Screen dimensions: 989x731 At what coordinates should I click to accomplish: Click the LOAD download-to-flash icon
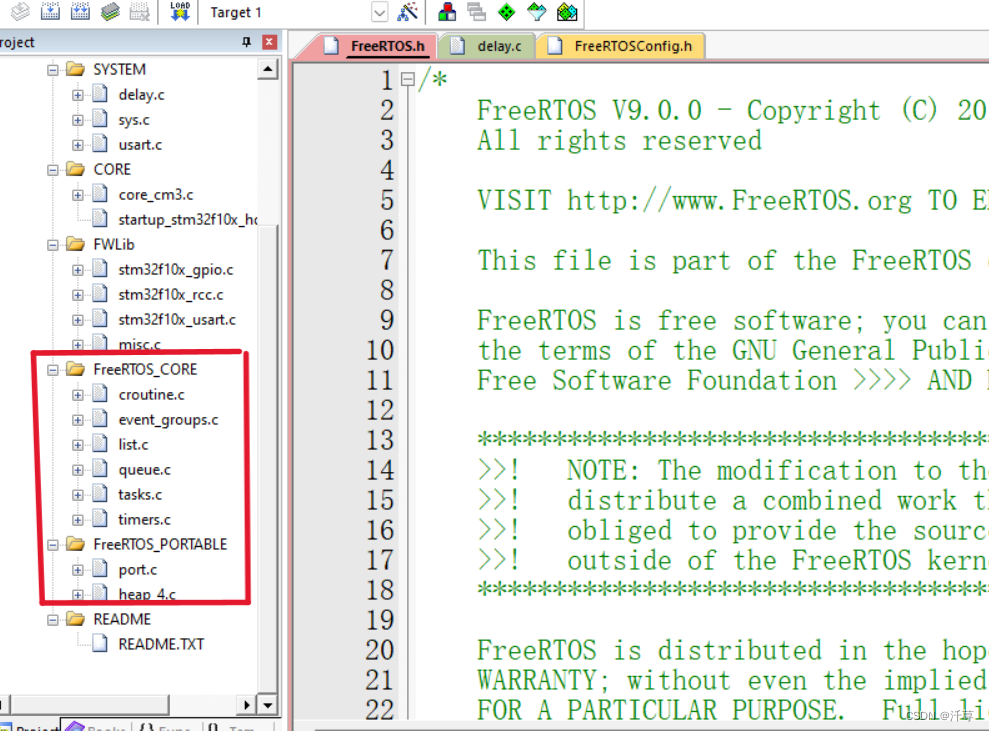pyautogui.click(x=180, y=11)
